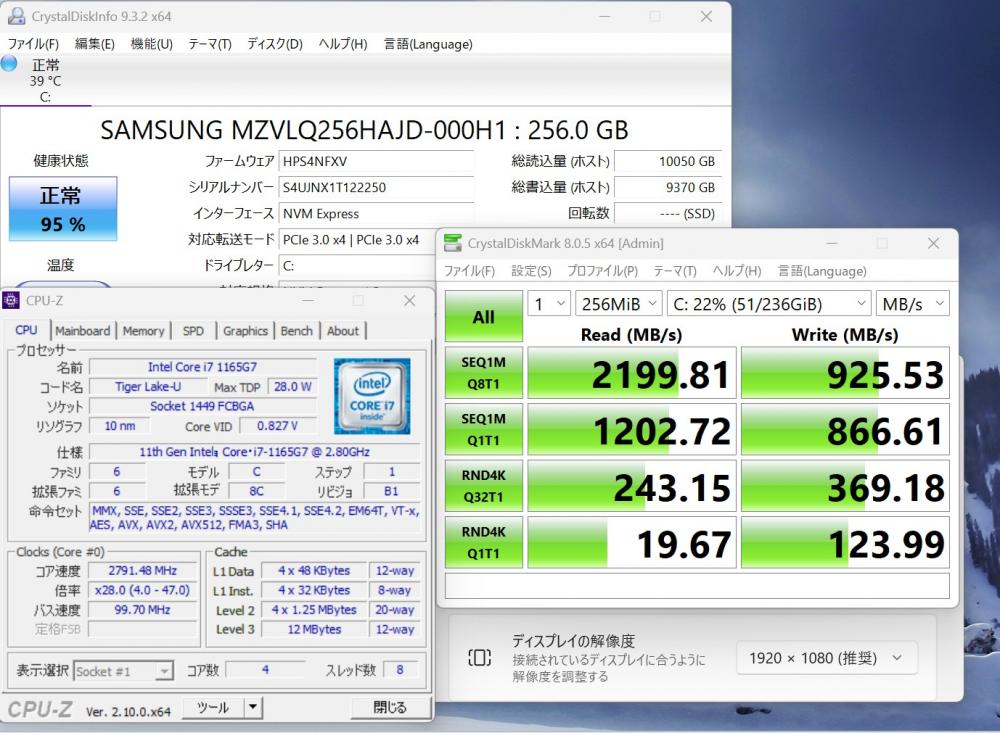Screen dimensions: 1000x733
Task: Open 言語(Language) menu in CrystalDiskMark
Action: point(822,271)
